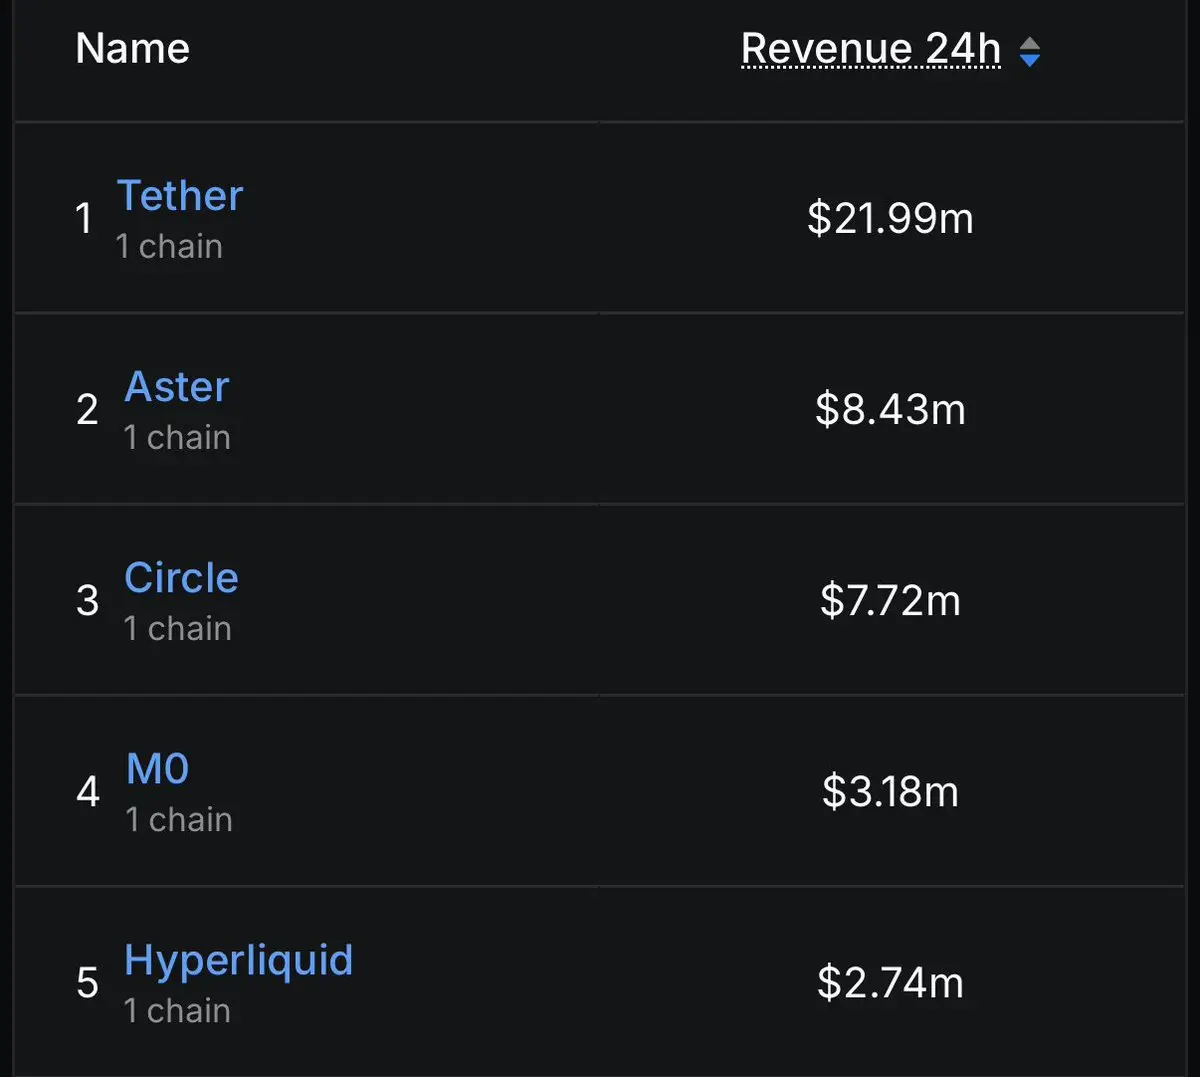Select Circle's $7.72m revenue value
Viewport: 1200px width, 1077px height.
(890, 600)
